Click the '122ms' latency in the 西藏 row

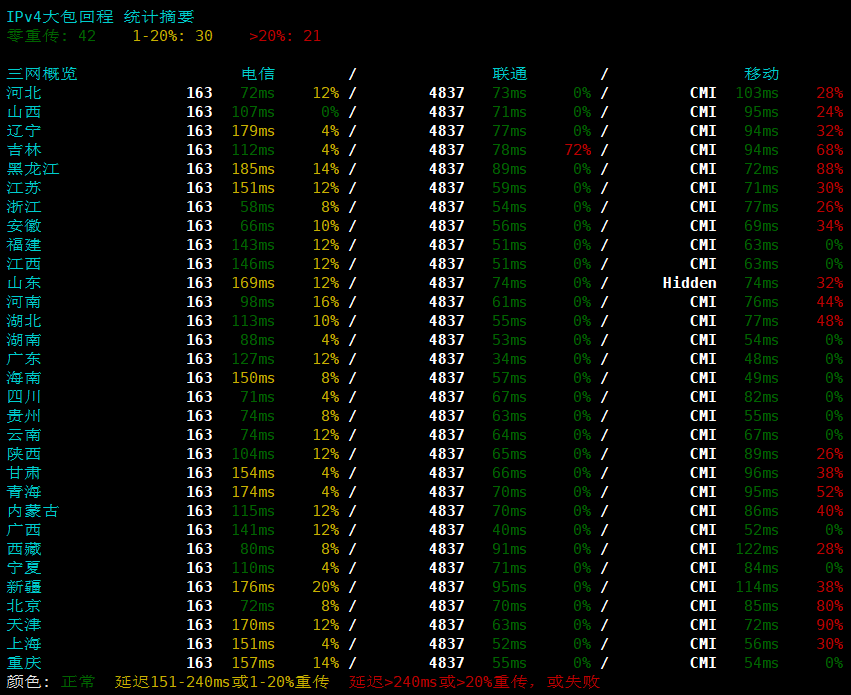[x=757, y=549]
